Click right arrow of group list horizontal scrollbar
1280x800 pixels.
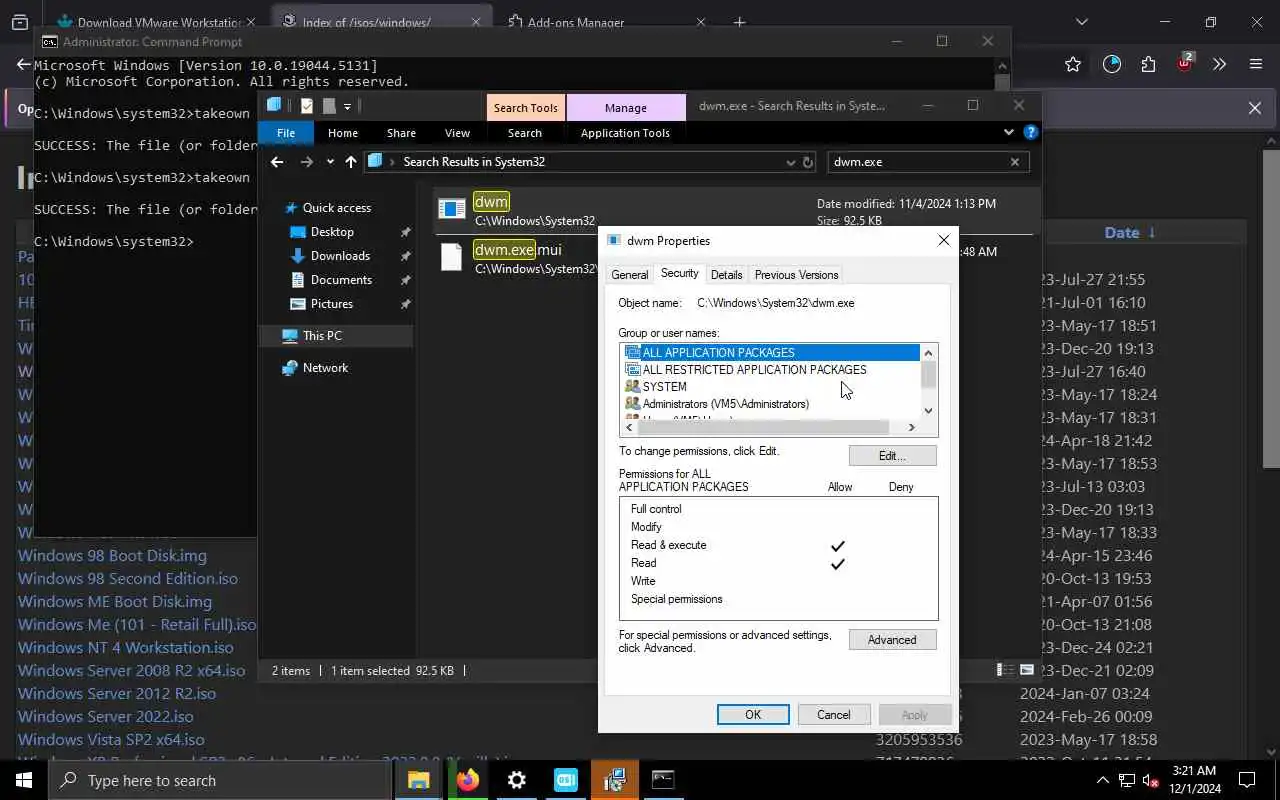tap(911, 427)
